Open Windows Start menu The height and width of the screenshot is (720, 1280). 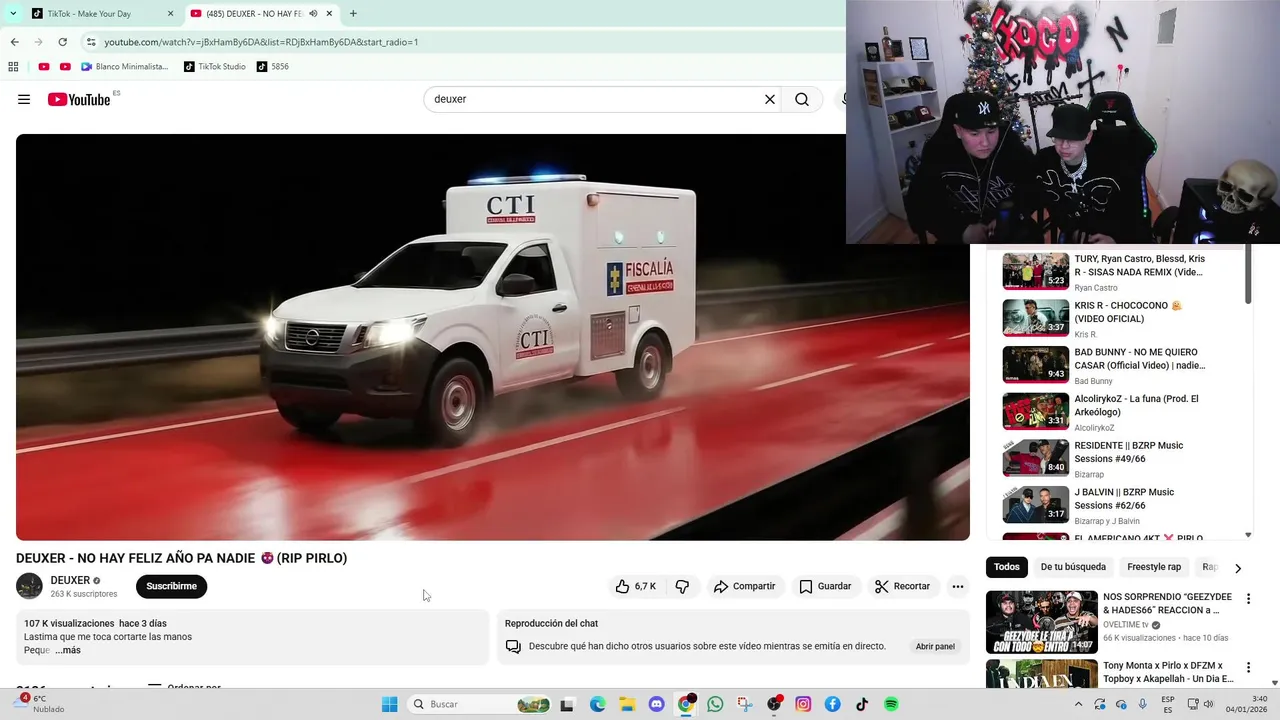point(389,704)
